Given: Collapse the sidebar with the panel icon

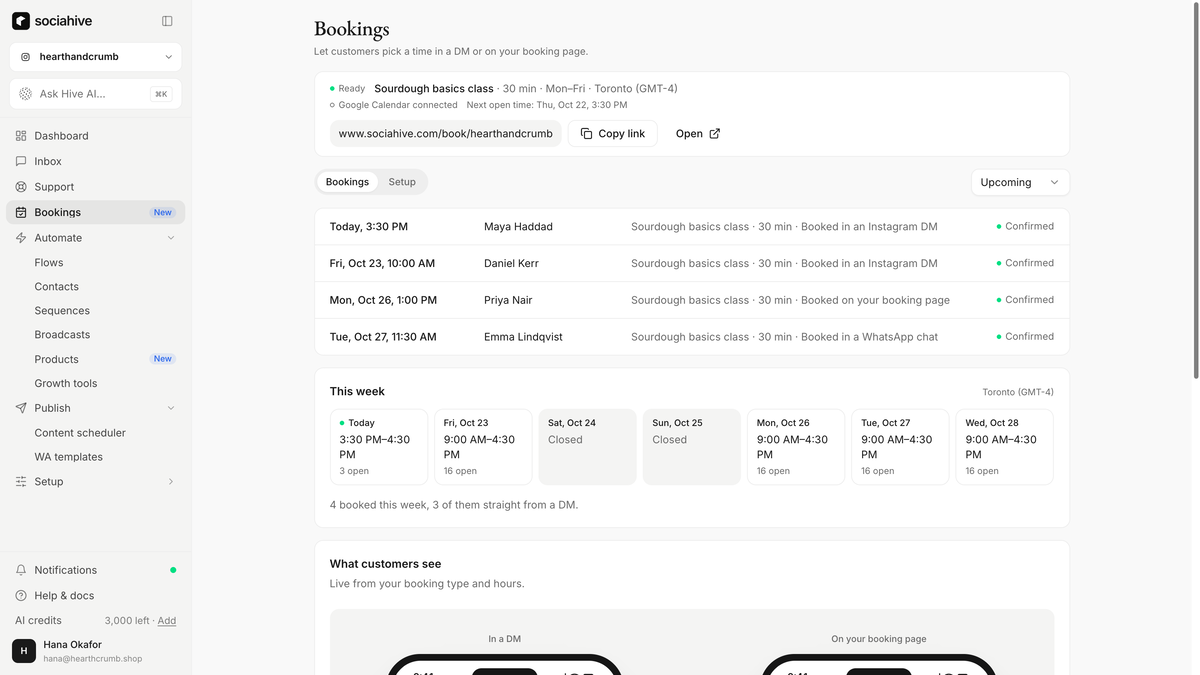Looking at the screenshot, I should coord(167,21).
